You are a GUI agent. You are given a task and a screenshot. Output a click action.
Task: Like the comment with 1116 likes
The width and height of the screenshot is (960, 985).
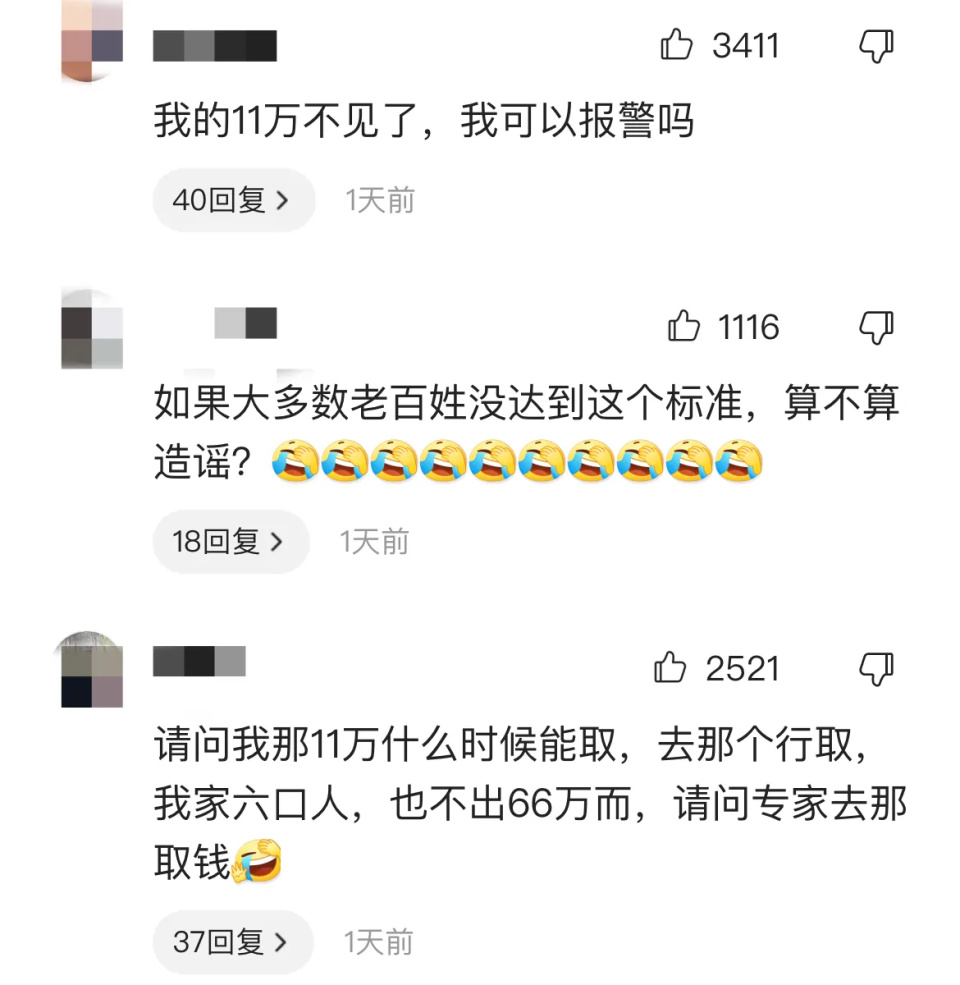(x=683, y=326)
